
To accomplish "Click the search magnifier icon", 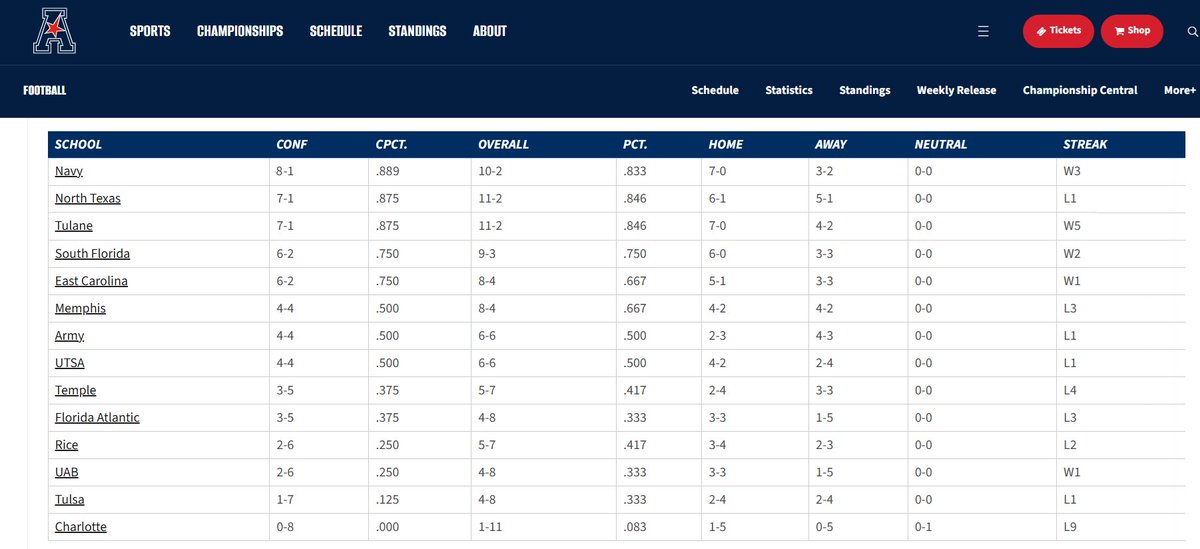I will click(x=1192, y=31).
